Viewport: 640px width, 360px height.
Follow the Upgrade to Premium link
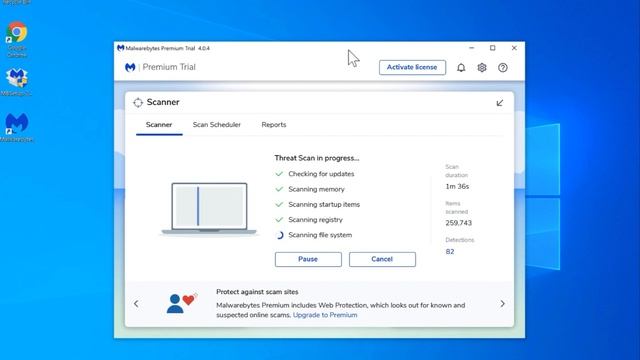pos(325,315)
